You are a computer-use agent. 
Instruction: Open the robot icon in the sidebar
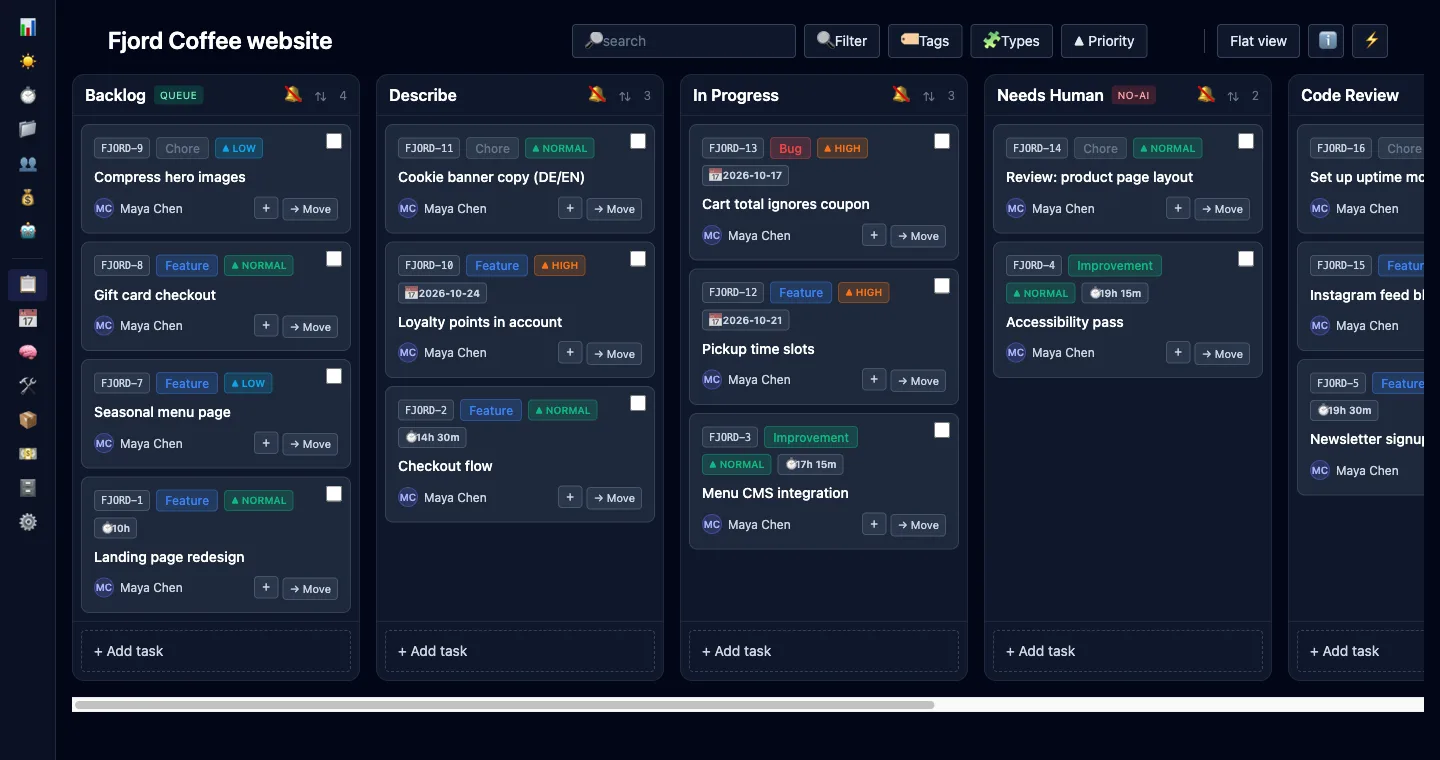coord(28,231)
